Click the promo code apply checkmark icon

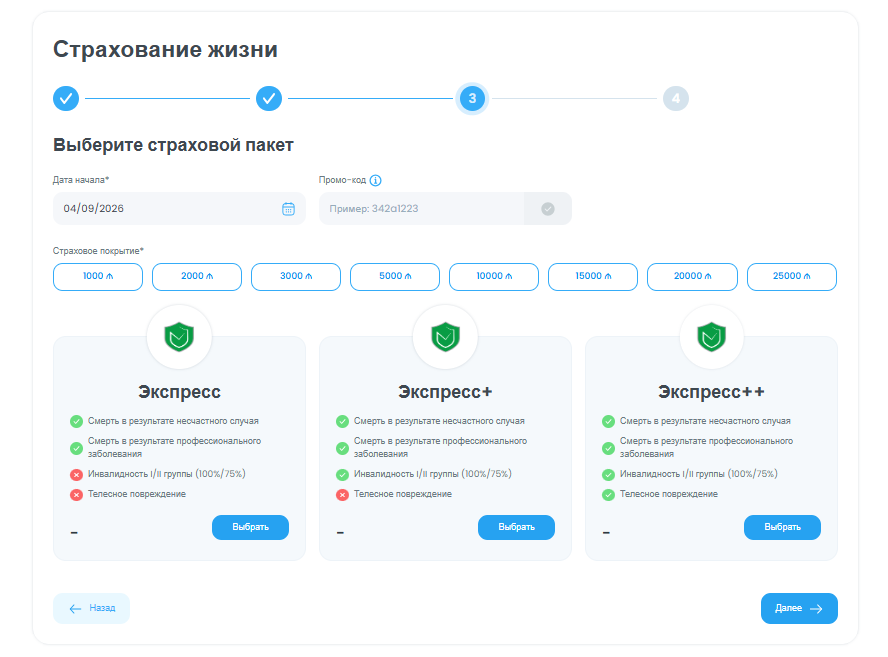547,209
